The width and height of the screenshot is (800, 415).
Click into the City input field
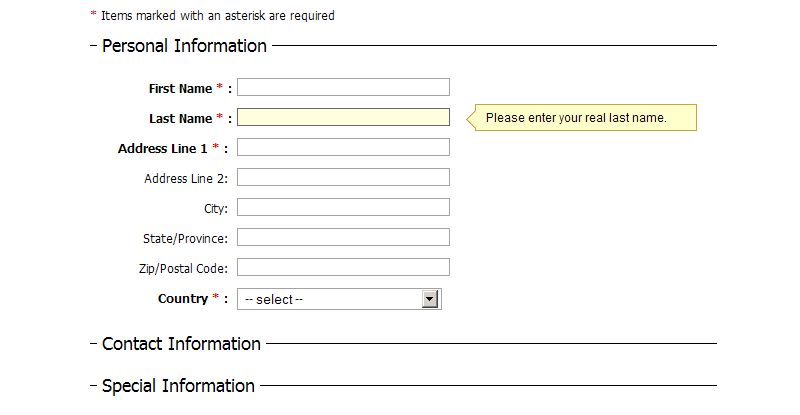pos(343,208)
